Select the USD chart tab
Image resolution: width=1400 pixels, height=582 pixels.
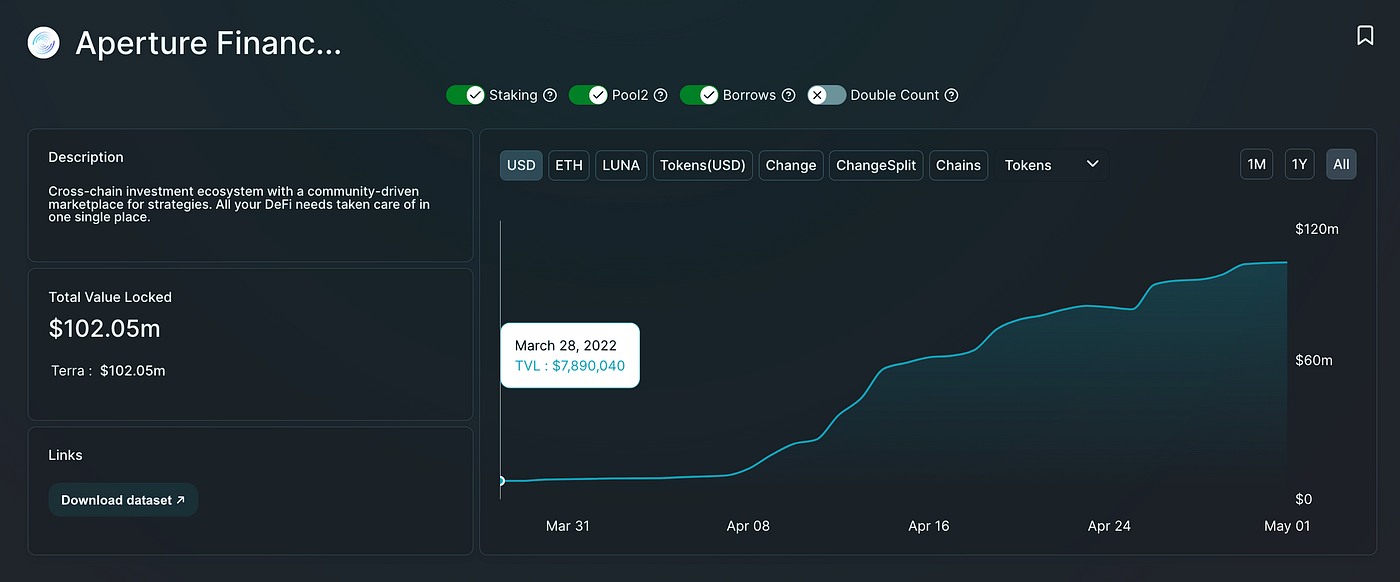(x=521, y=165)
